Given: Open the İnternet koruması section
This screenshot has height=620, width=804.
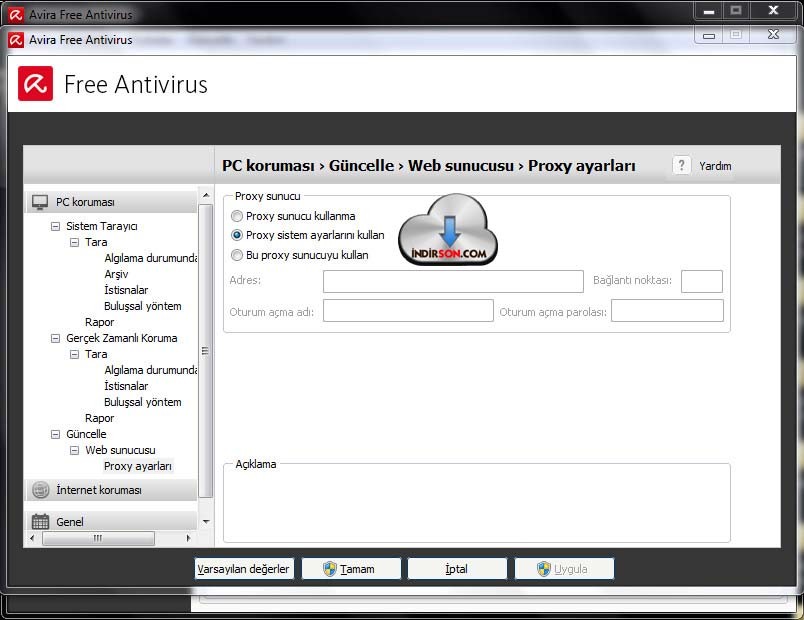Looking at the screenshot, I should [x=111, y=490].
